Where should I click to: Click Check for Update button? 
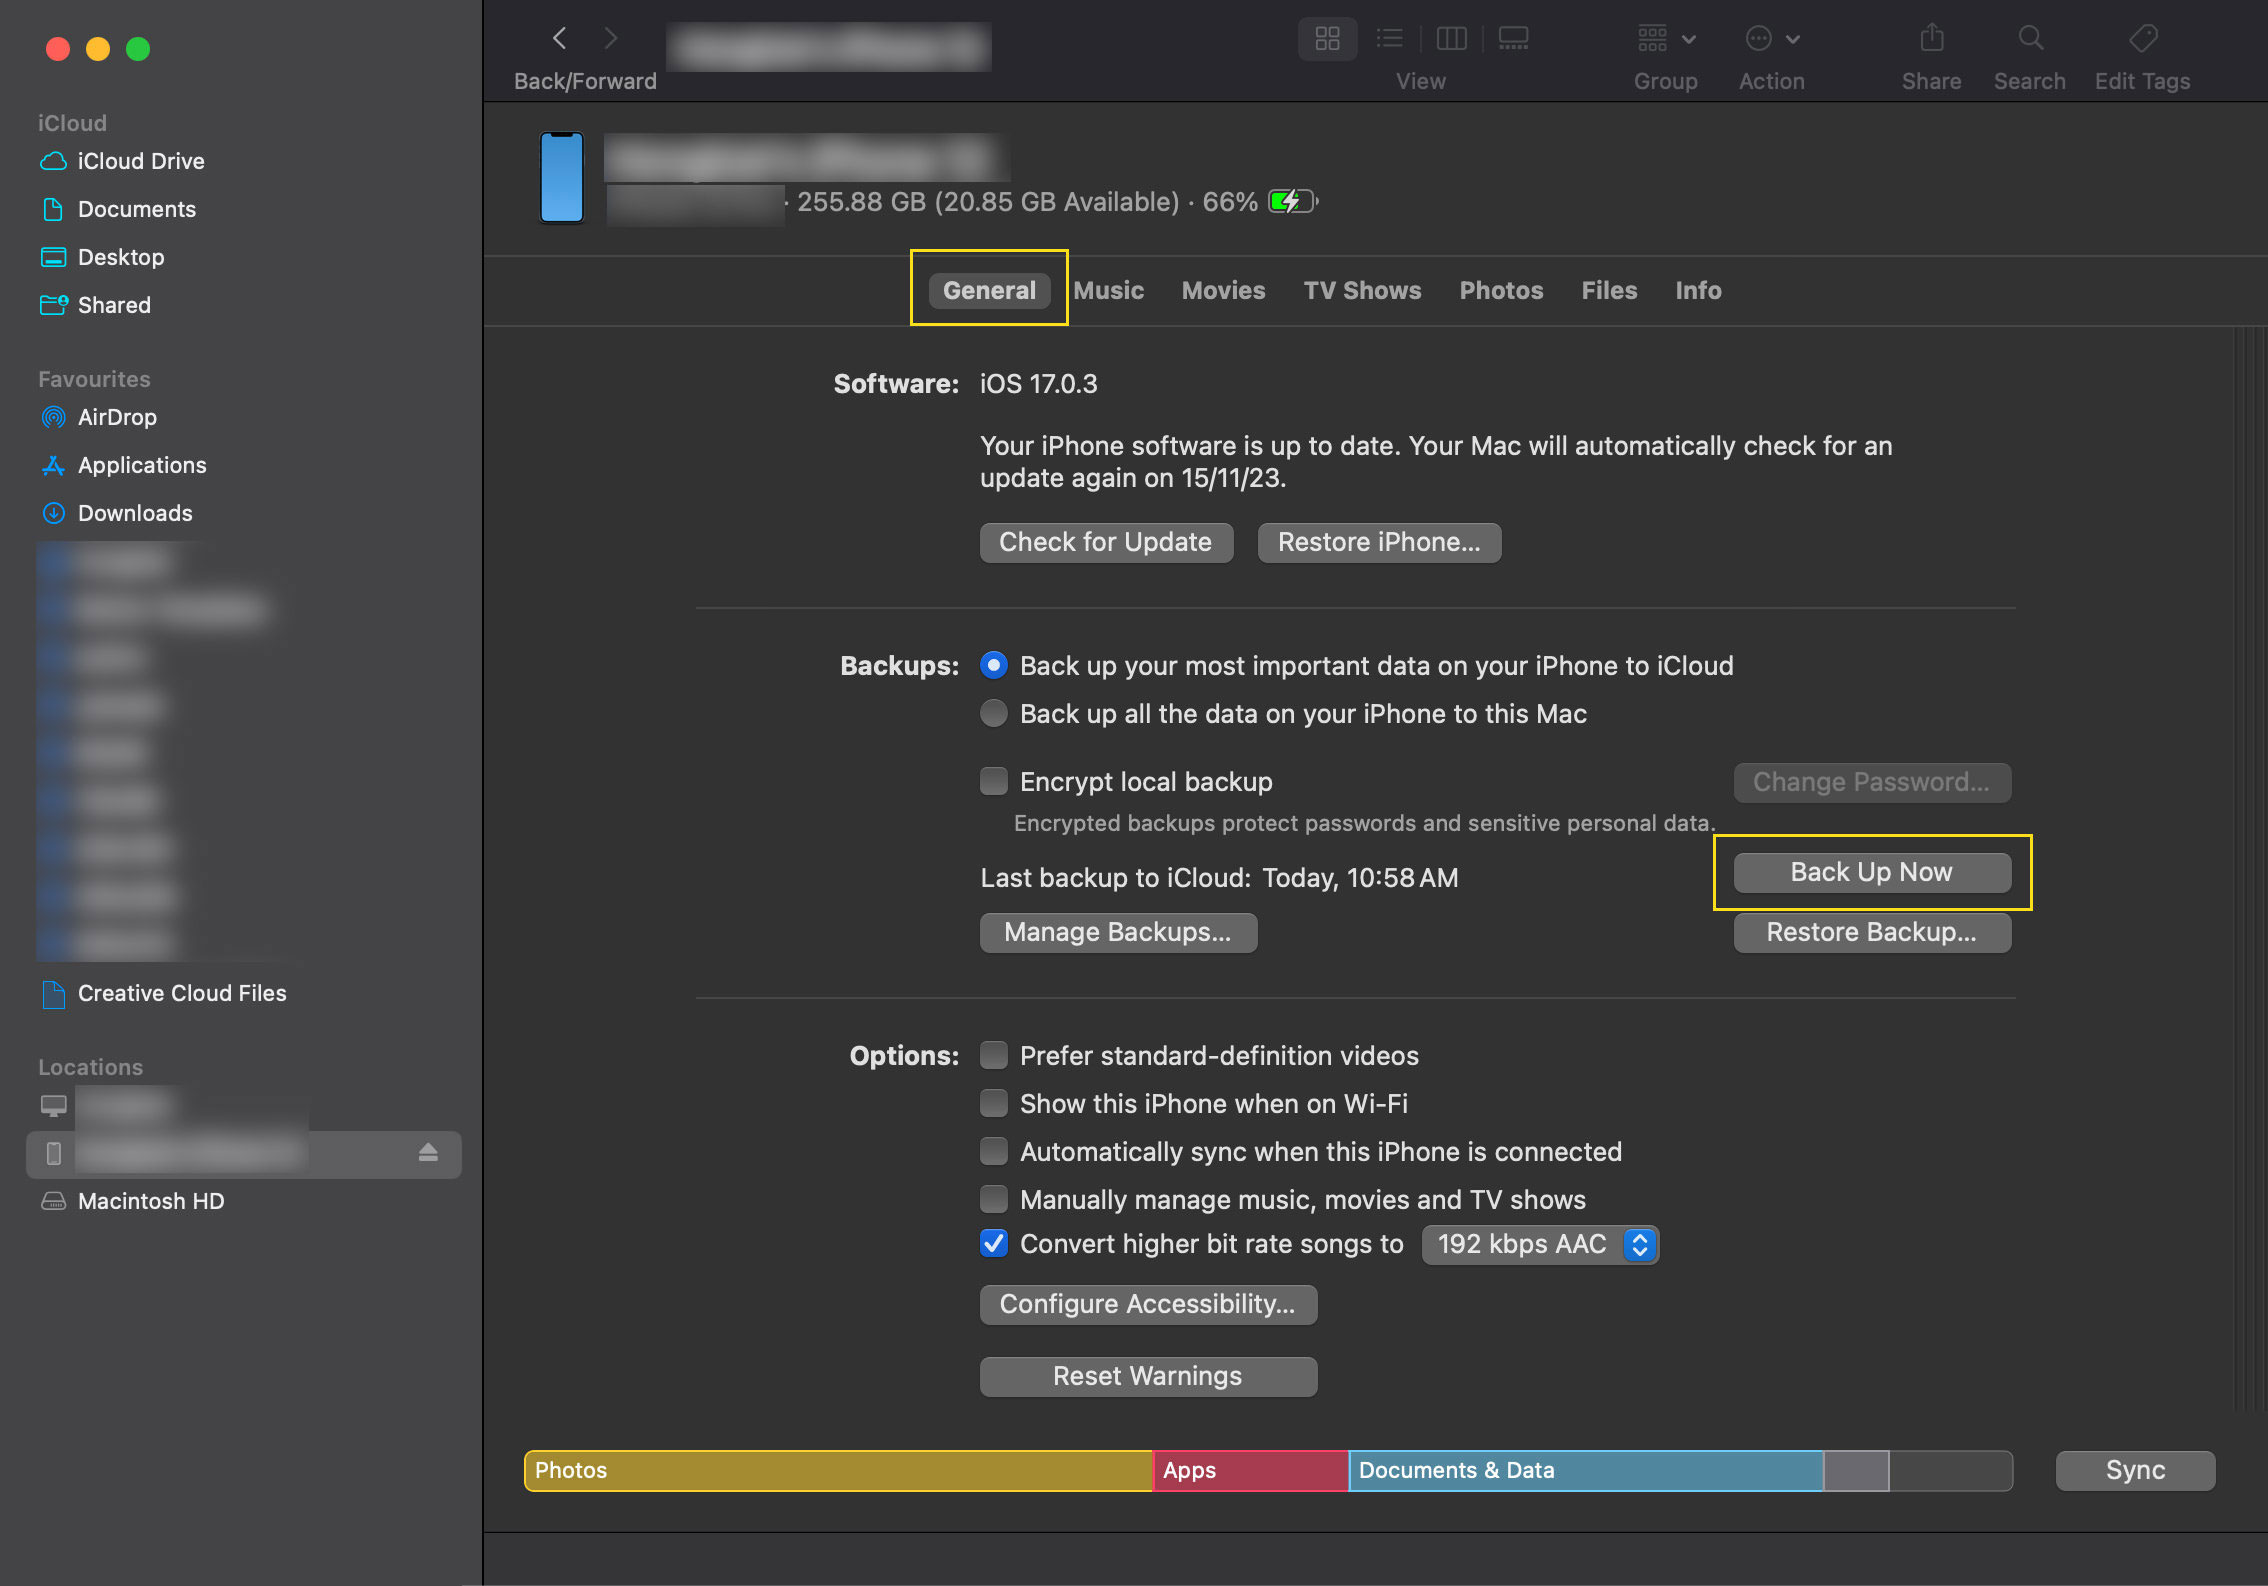[x=1103, y=541]
